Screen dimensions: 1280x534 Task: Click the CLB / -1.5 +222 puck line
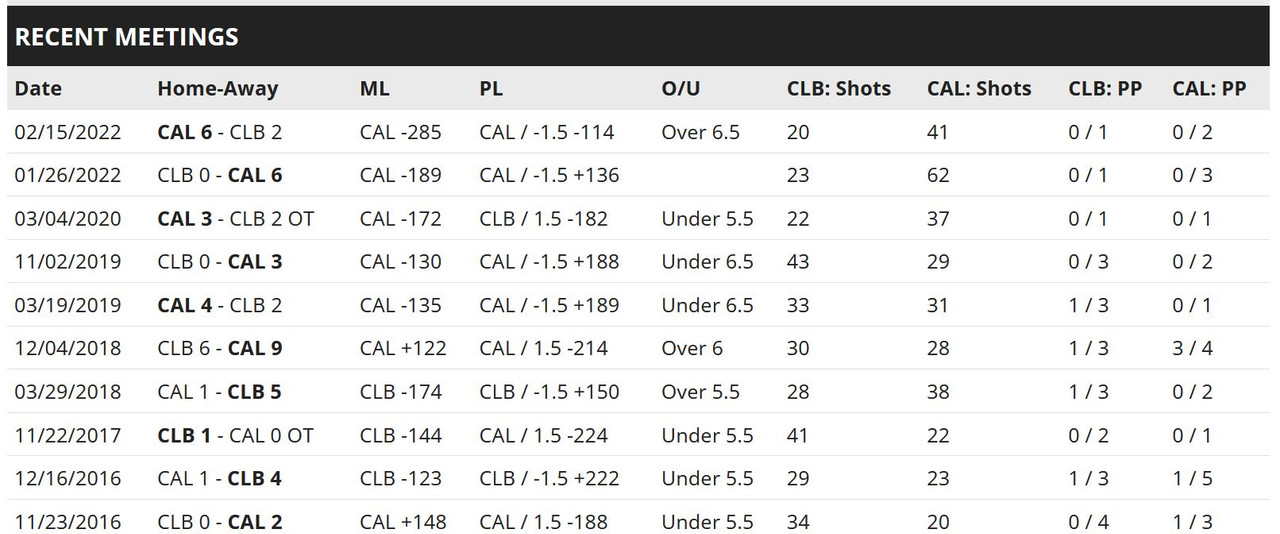coord(549,478)
